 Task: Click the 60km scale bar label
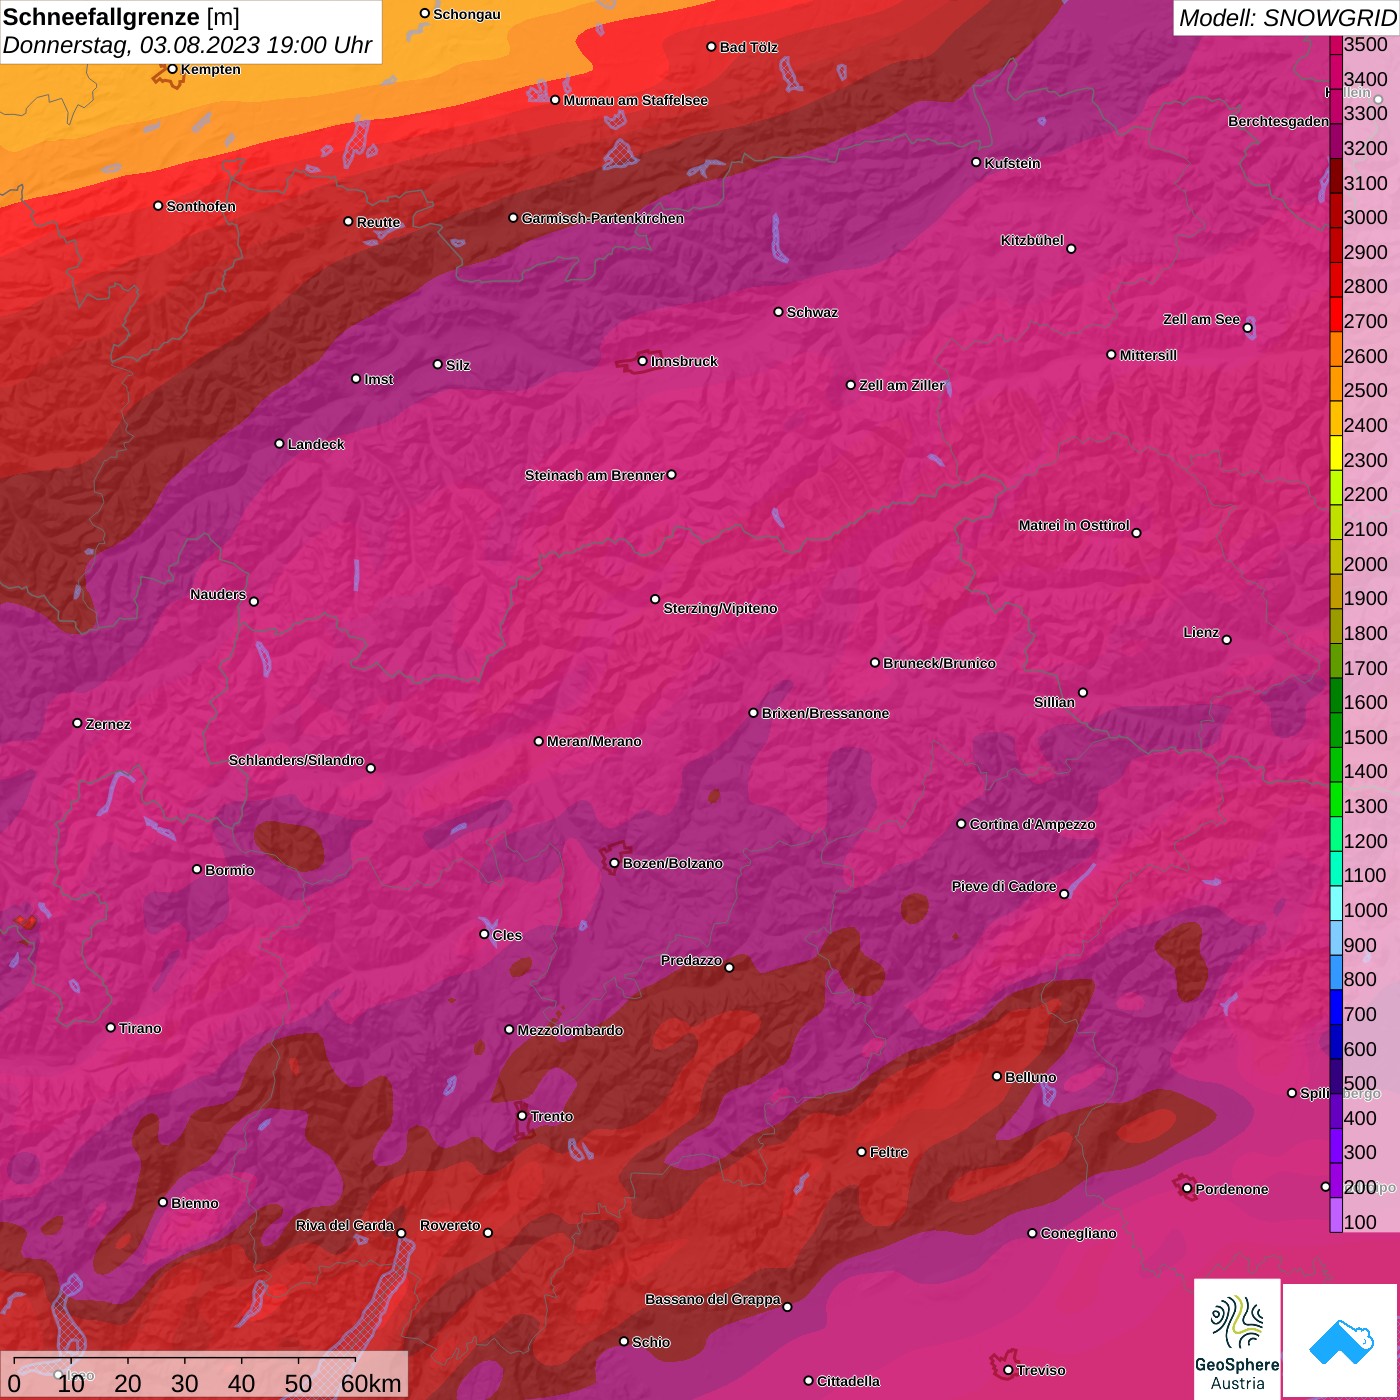click(371, 1383)
